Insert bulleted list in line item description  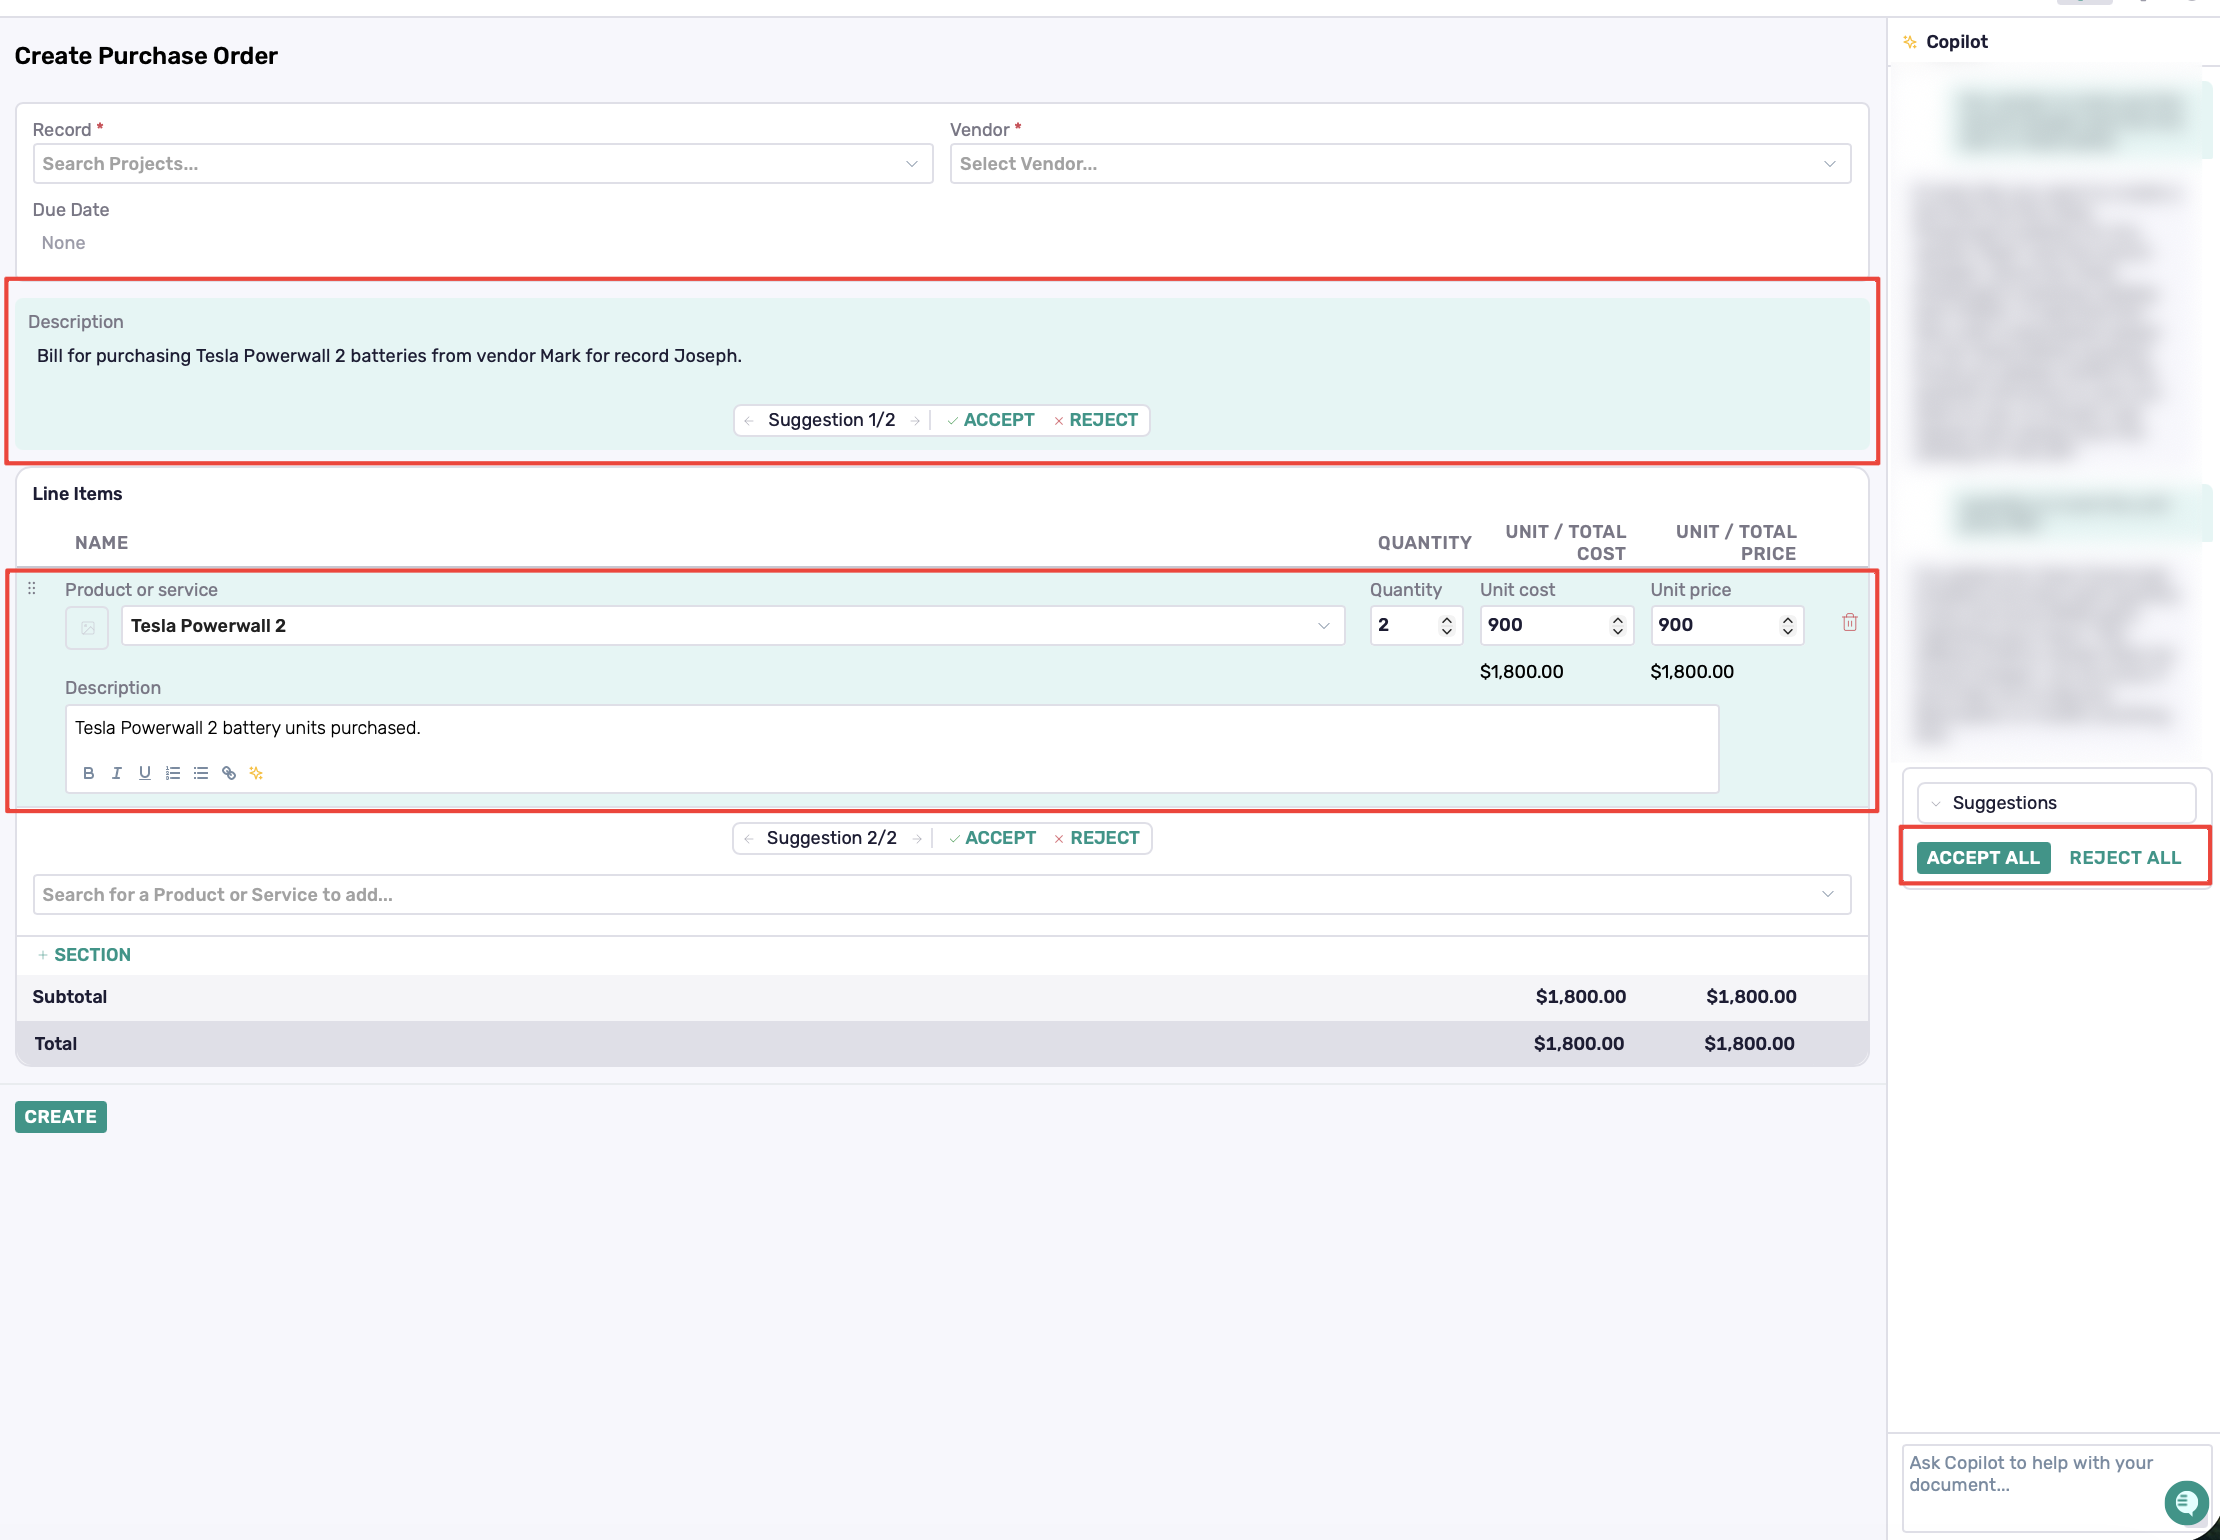tap(200, 773)
